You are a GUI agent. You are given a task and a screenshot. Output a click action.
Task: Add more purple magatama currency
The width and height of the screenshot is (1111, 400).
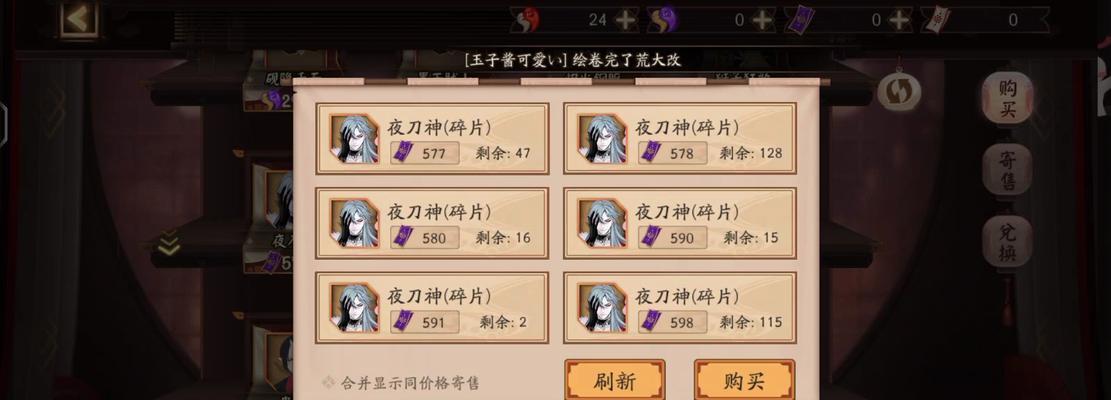tap(762, 21)
